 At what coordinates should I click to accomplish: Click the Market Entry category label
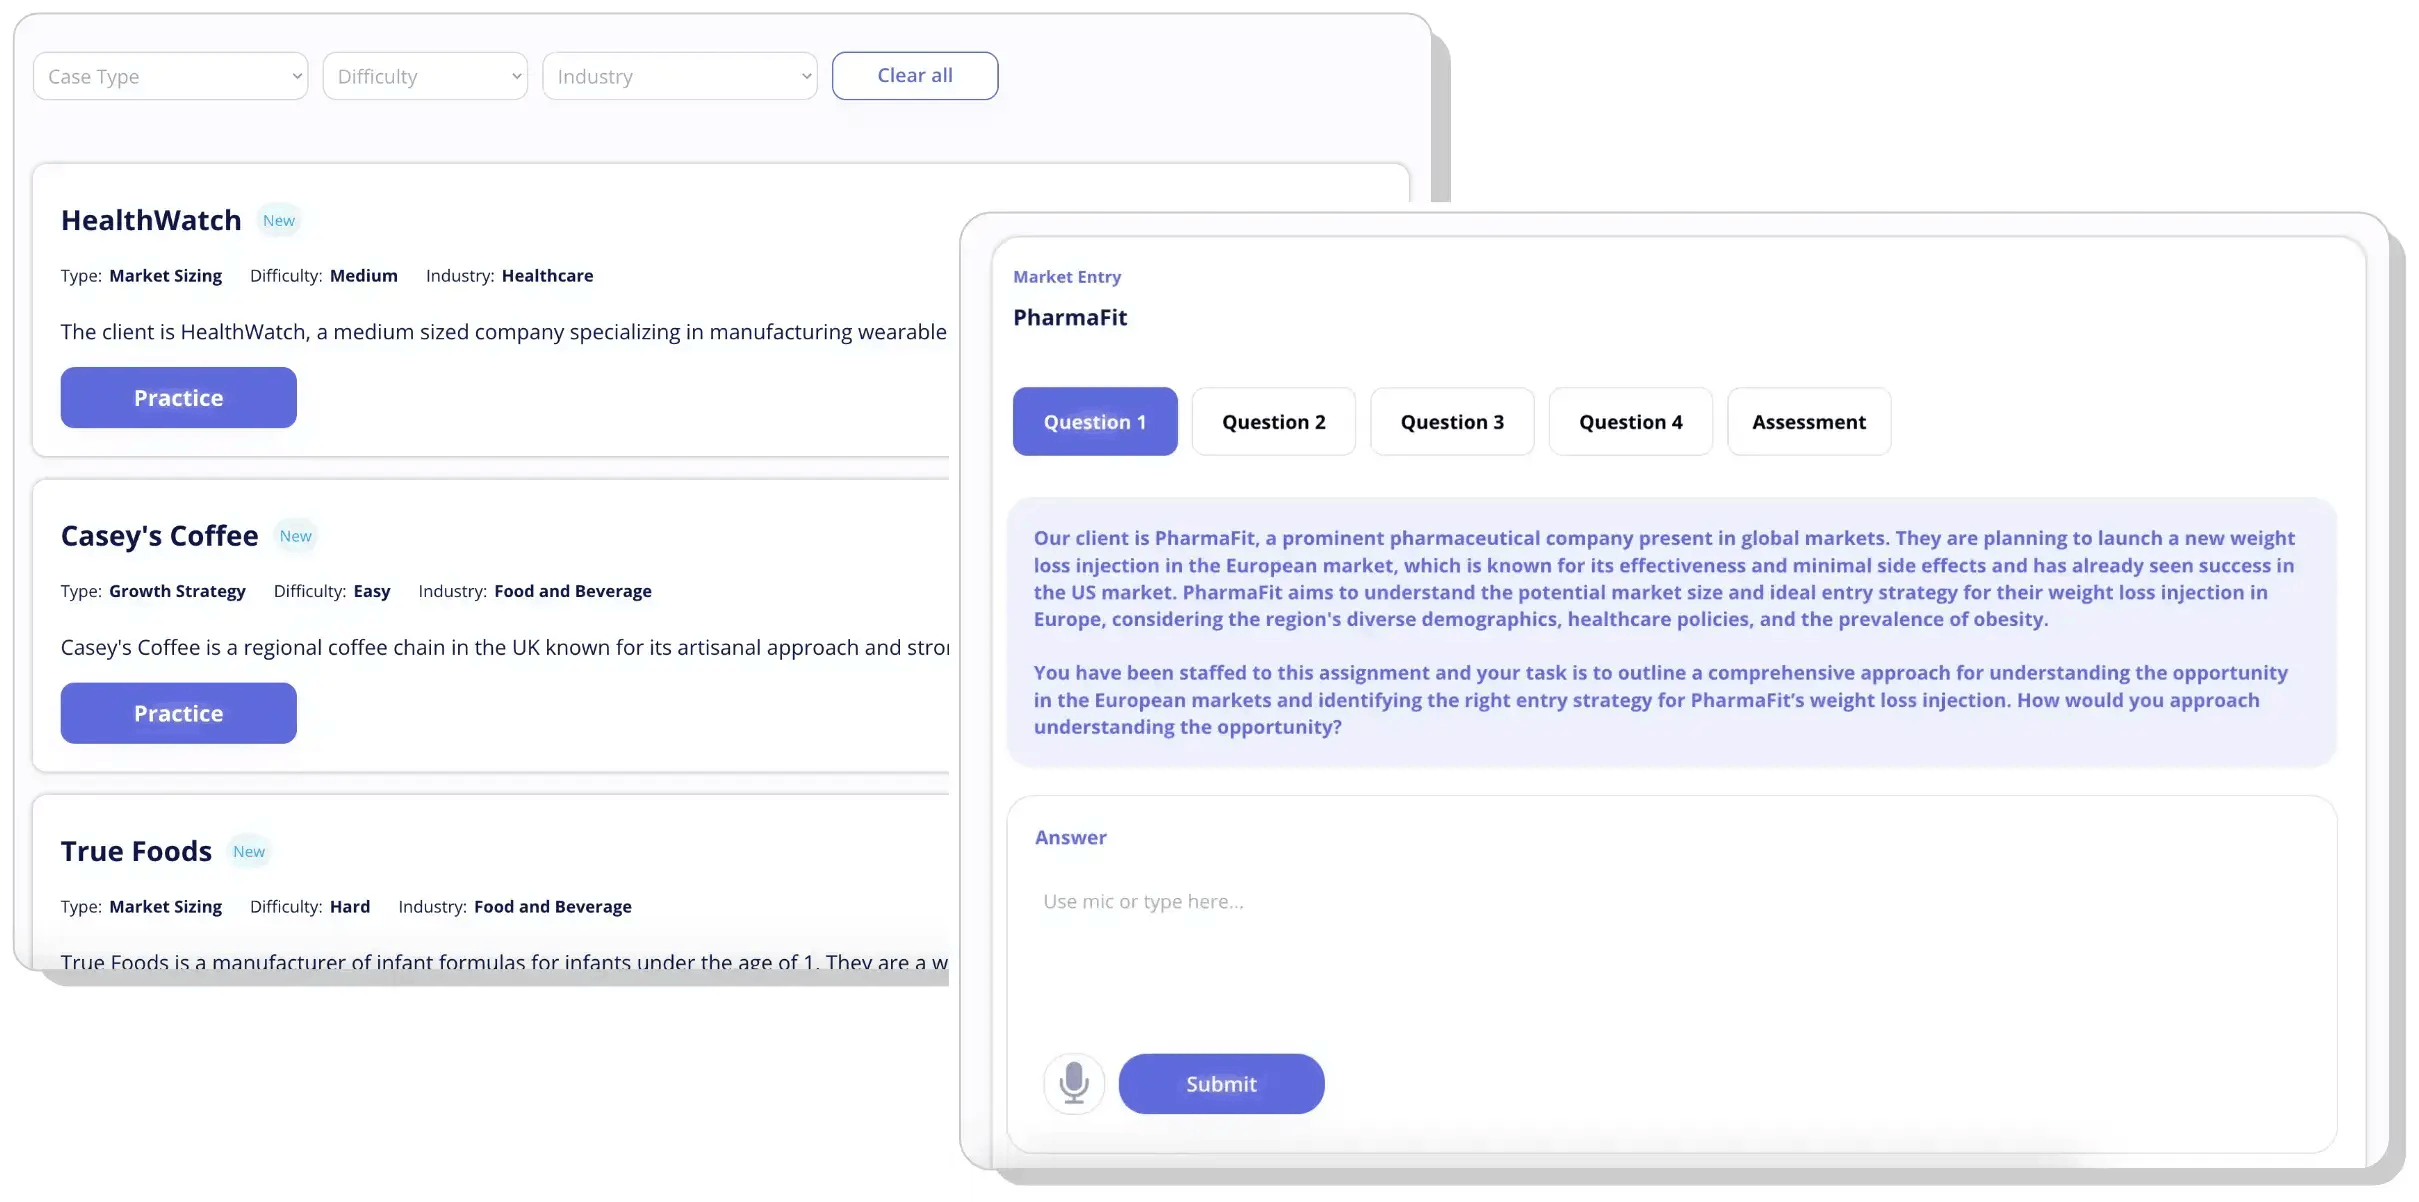point(1066,277)
